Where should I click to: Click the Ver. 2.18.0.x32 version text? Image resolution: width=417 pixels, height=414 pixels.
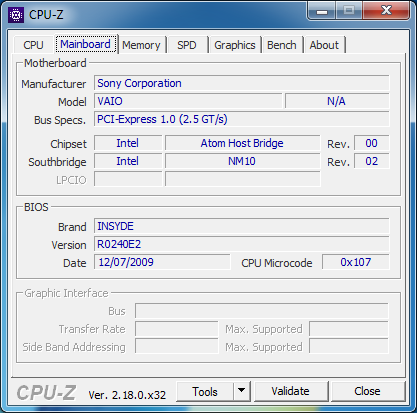point(127,395)
